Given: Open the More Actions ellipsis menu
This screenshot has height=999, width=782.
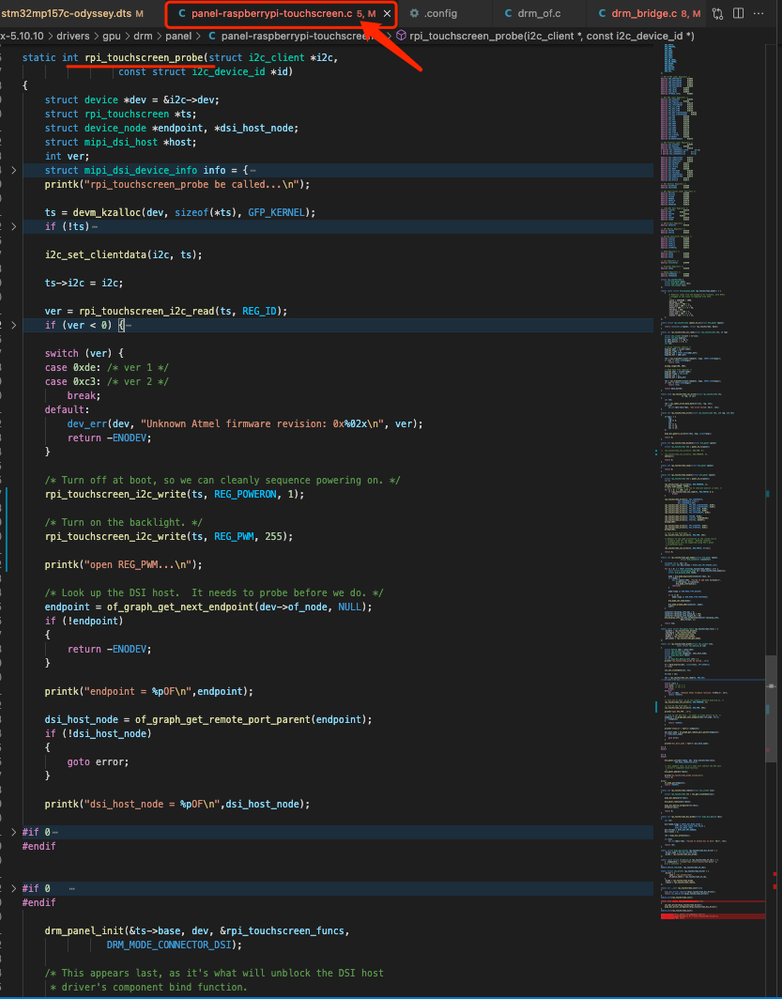Looking at the screenshot, I should coord(758,13).
